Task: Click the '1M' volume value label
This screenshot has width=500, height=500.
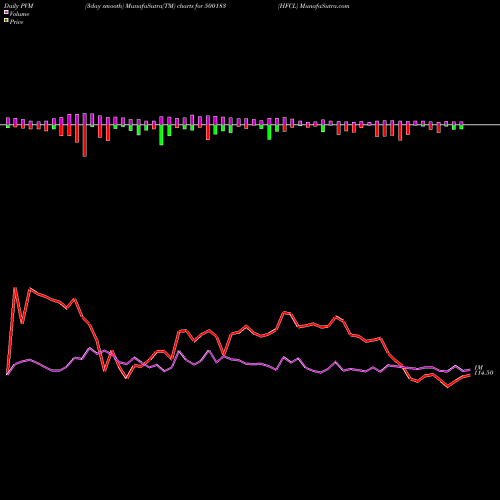Action: tap(479, 368)
